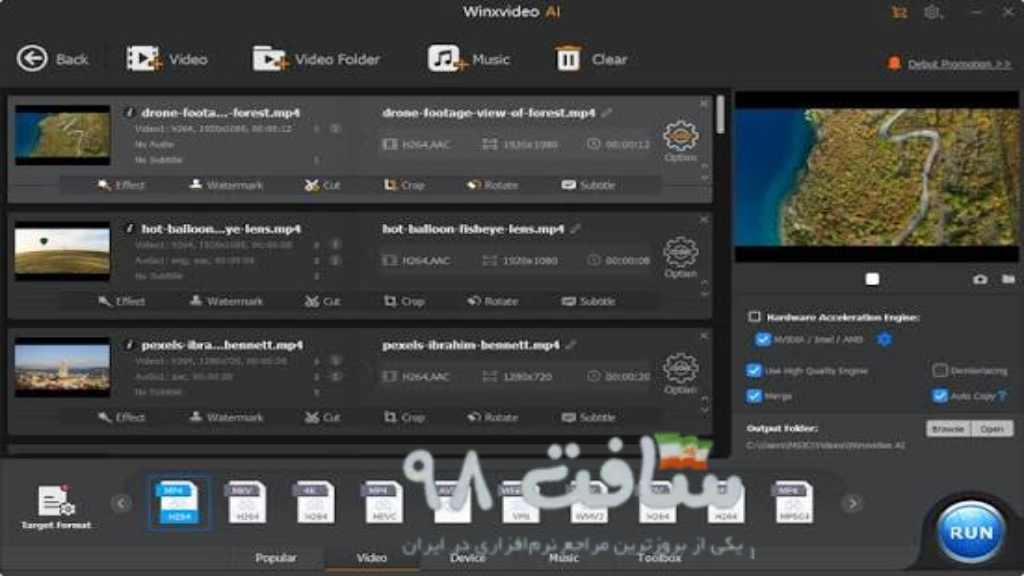Viewport: 1024px width, 576px height.
Task: Open Subtitle for drone-footage video
Action: (x=588, y=185)
